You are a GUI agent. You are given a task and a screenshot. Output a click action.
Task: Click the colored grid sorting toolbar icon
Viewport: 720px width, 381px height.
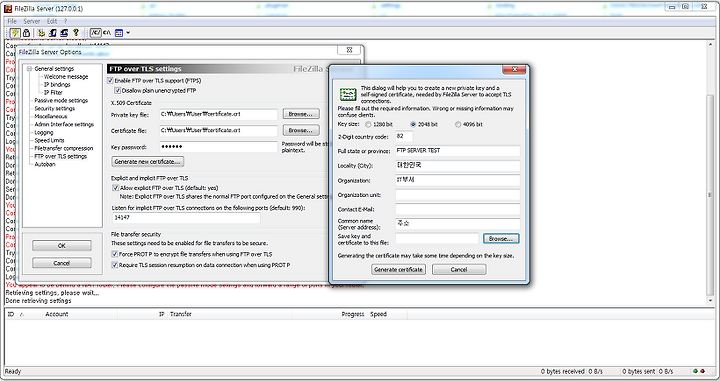119,33
